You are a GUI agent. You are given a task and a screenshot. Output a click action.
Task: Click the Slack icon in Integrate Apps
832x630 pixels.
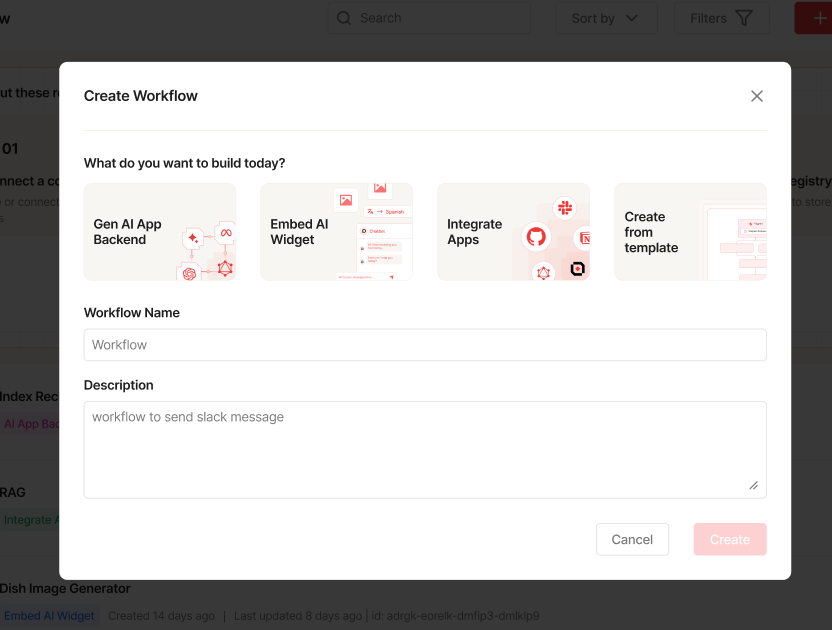pyautogui.click(x=564, y=207)
